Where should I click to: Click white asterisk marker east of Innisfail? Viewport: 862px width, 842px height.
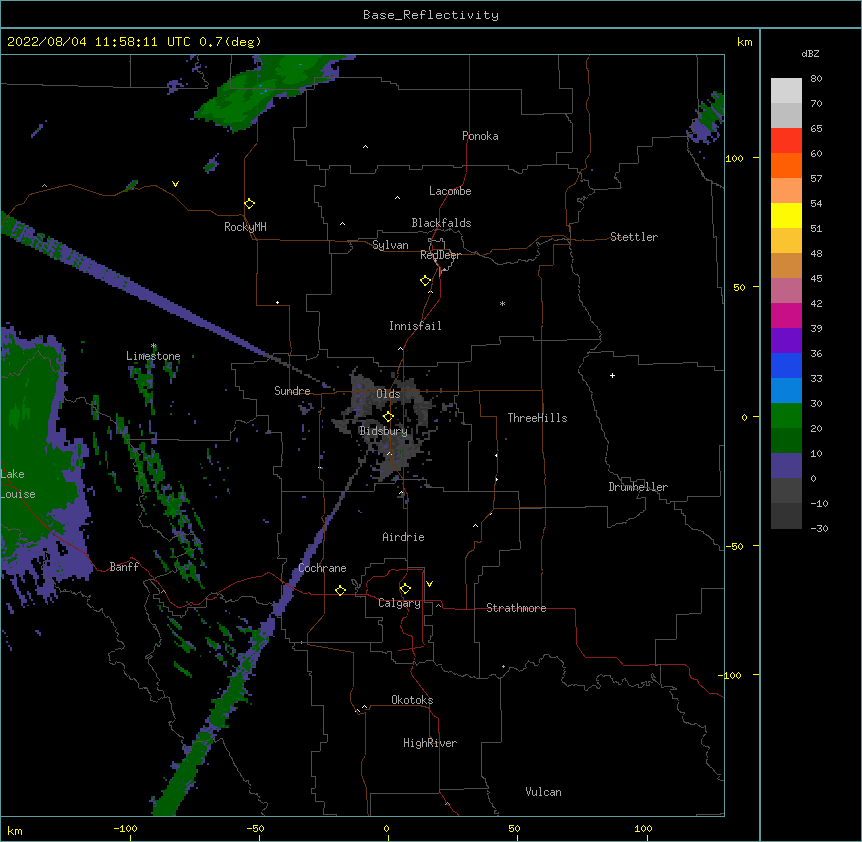(x=502, y=303)
